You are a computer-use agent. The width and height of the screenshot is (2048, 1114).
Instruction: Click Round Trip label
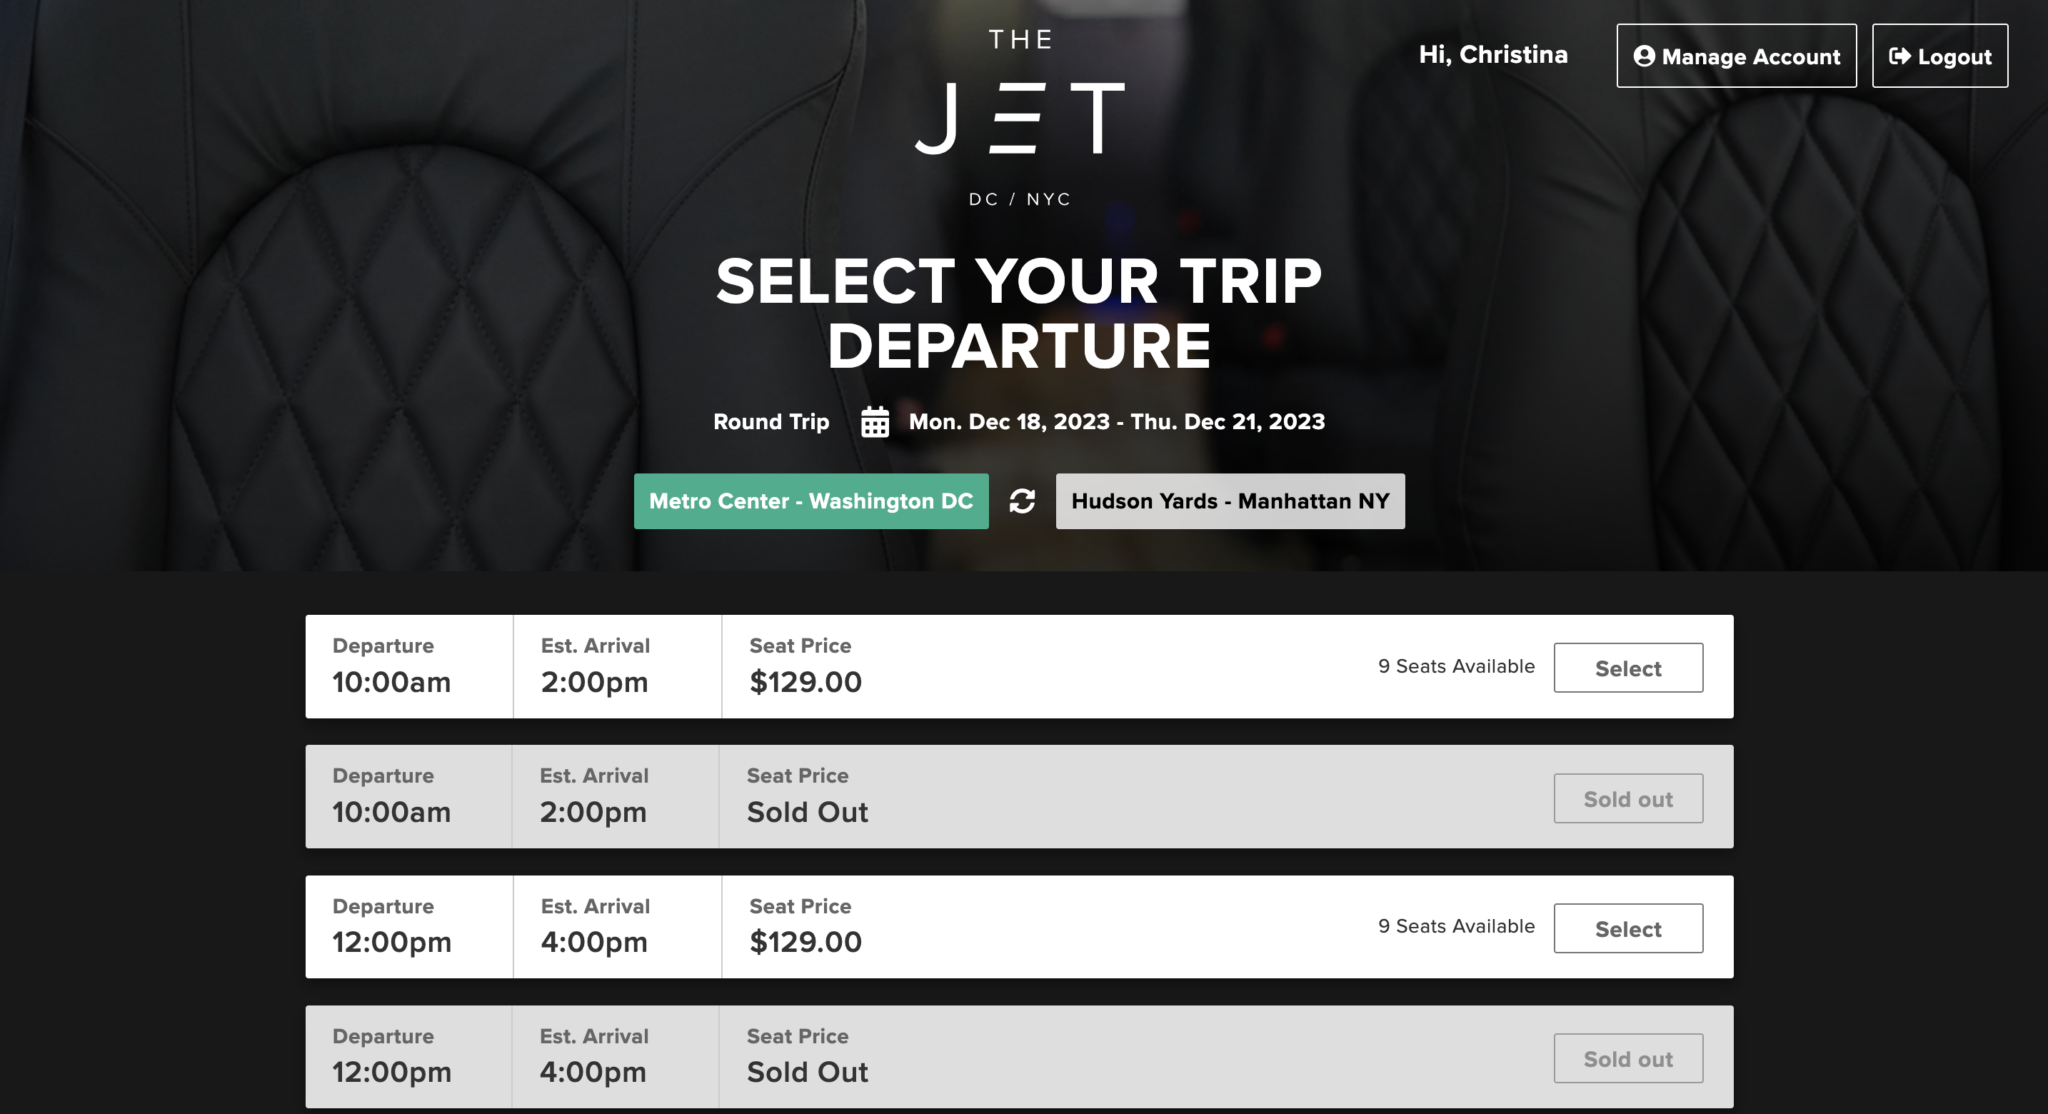pyautogui.click(x=770, y=421)
